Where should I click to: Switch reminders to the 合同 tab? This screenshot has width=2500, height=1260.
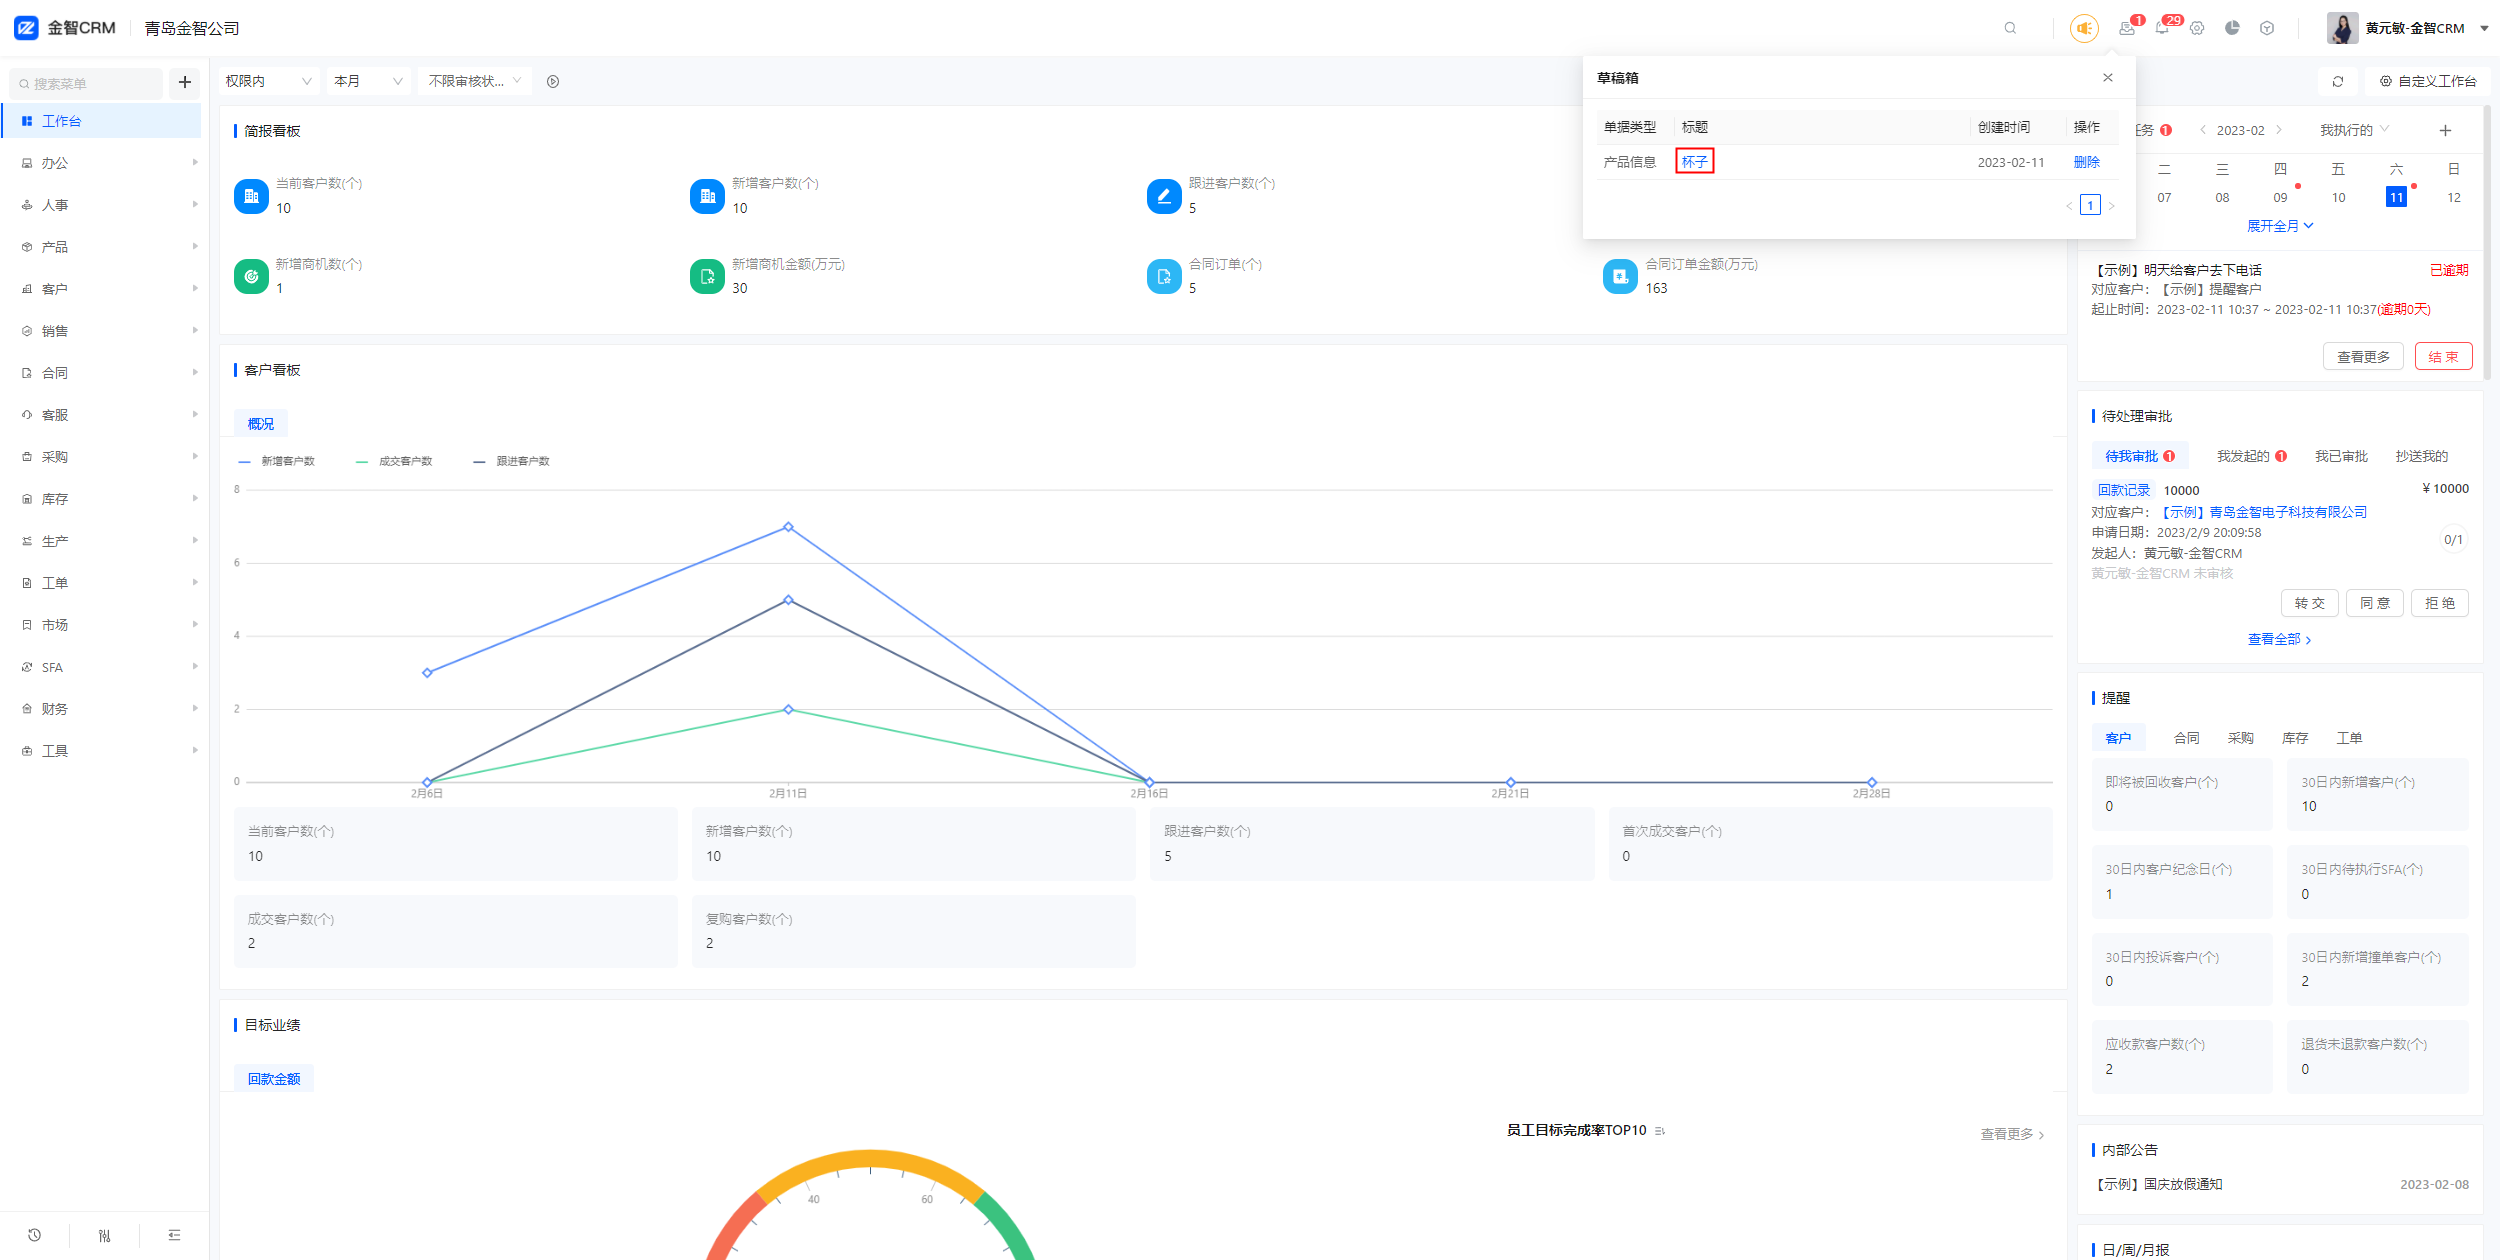point(2186,738)
